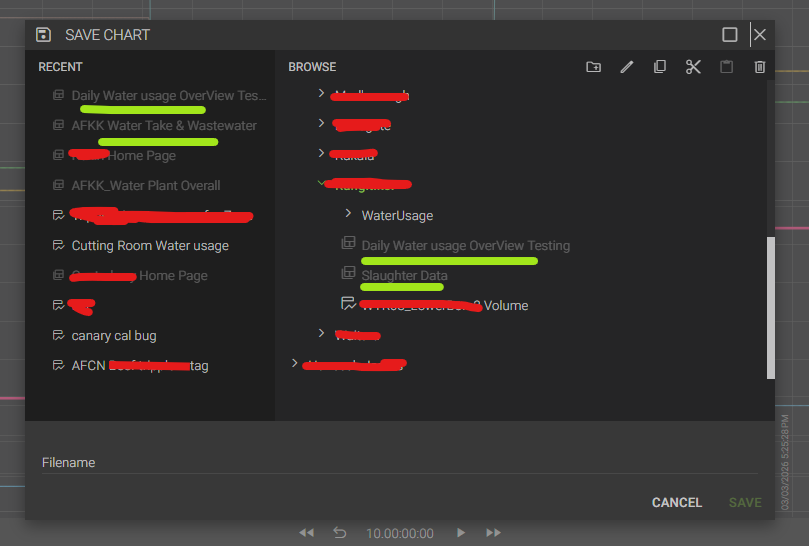Select recent AFCN item ending in tag
This screenshot has height=546, width=809.
pyautogui.click(x=140, y=365)
